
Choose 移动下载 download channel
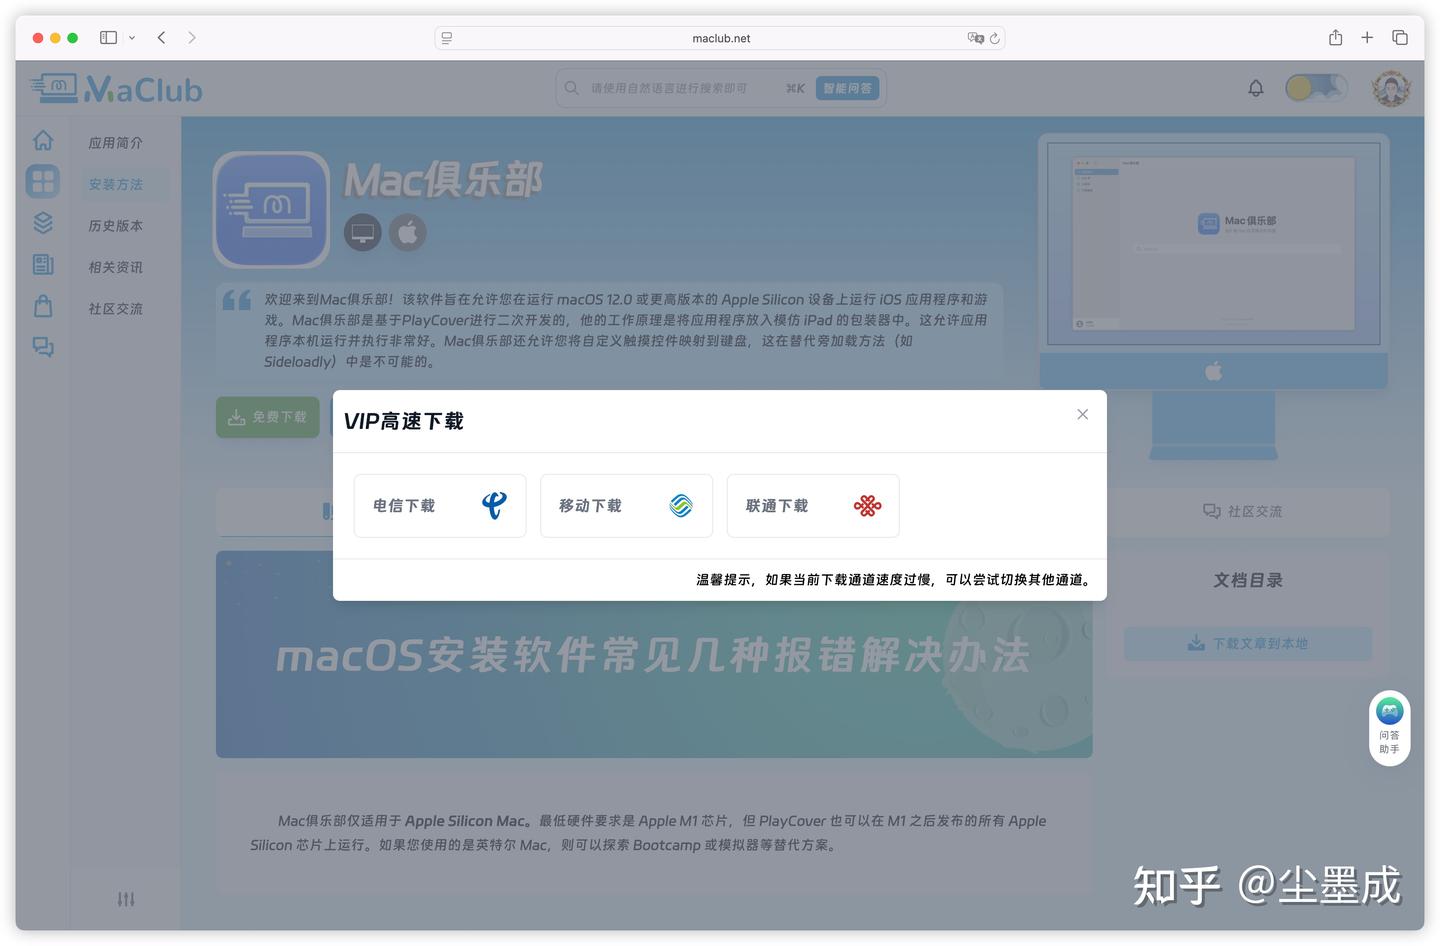(626, 506)
